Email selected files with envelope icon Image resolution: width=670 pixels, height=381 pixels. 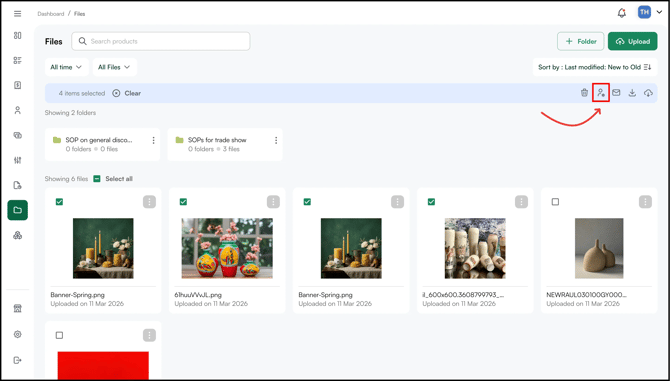click(x=616, y=93)
